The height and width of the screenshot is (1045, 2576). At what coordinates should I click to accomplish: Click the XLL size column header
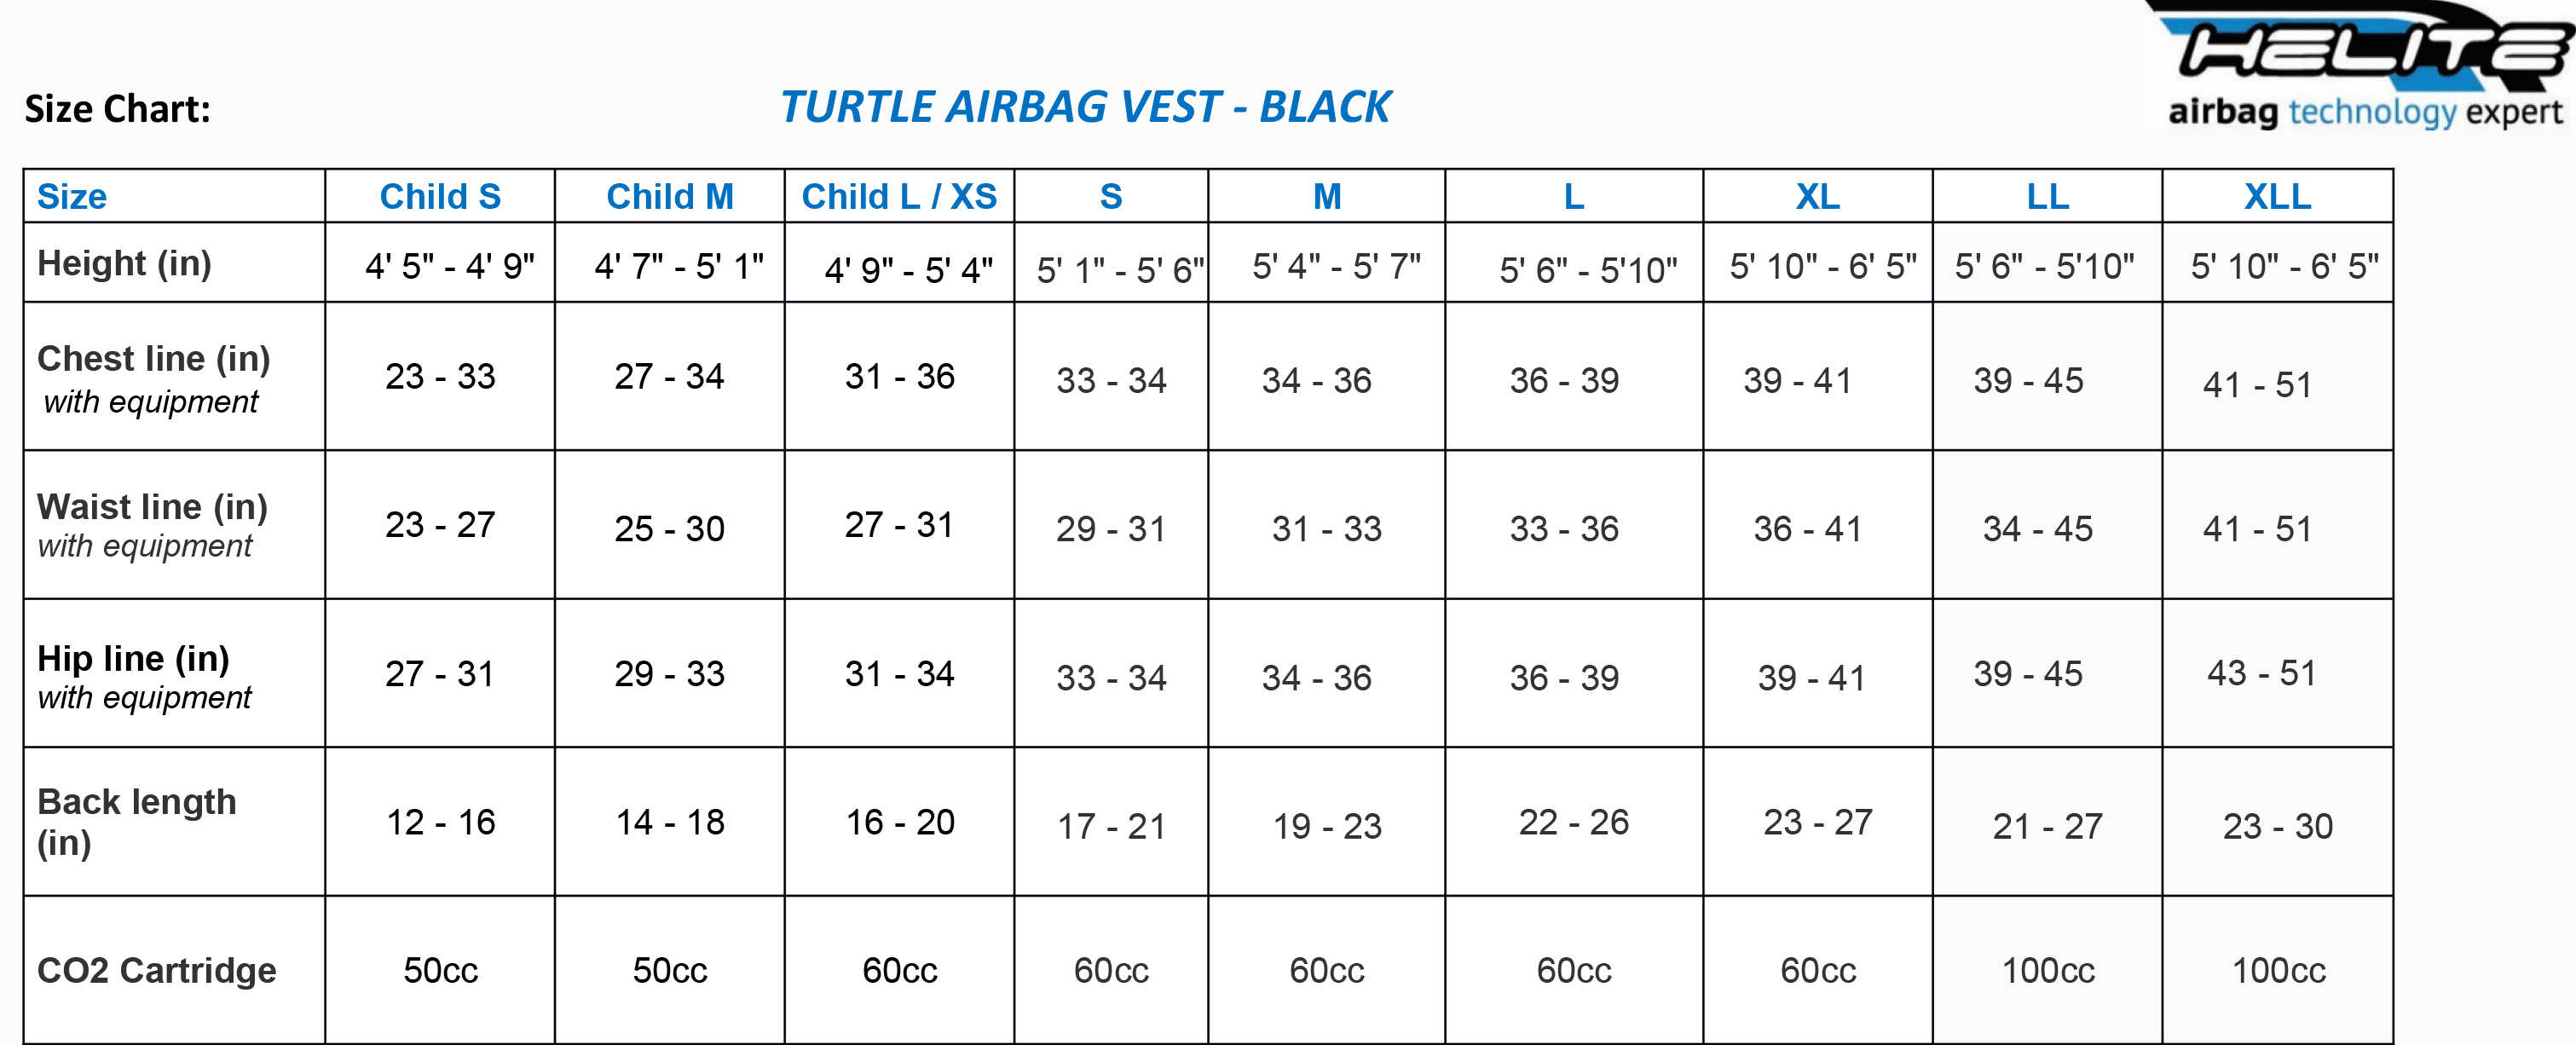pyautogui.click(x=2277, y=196)
